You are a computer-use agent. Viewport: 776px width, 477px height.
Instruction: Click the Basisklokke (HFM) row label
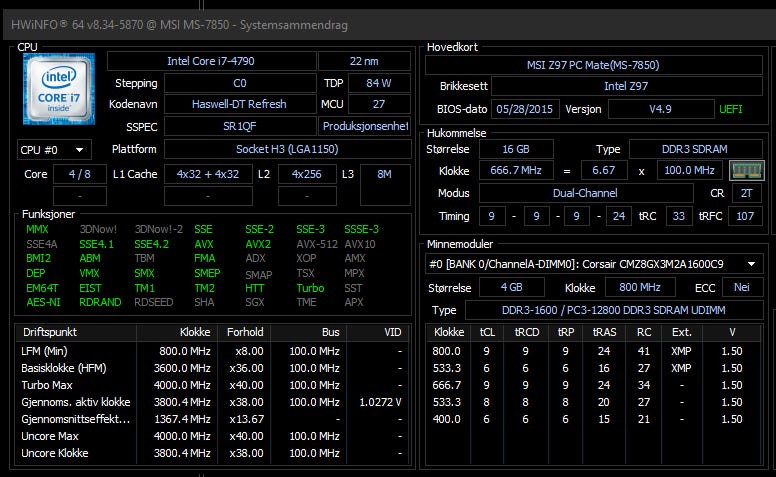click(64, 369)
